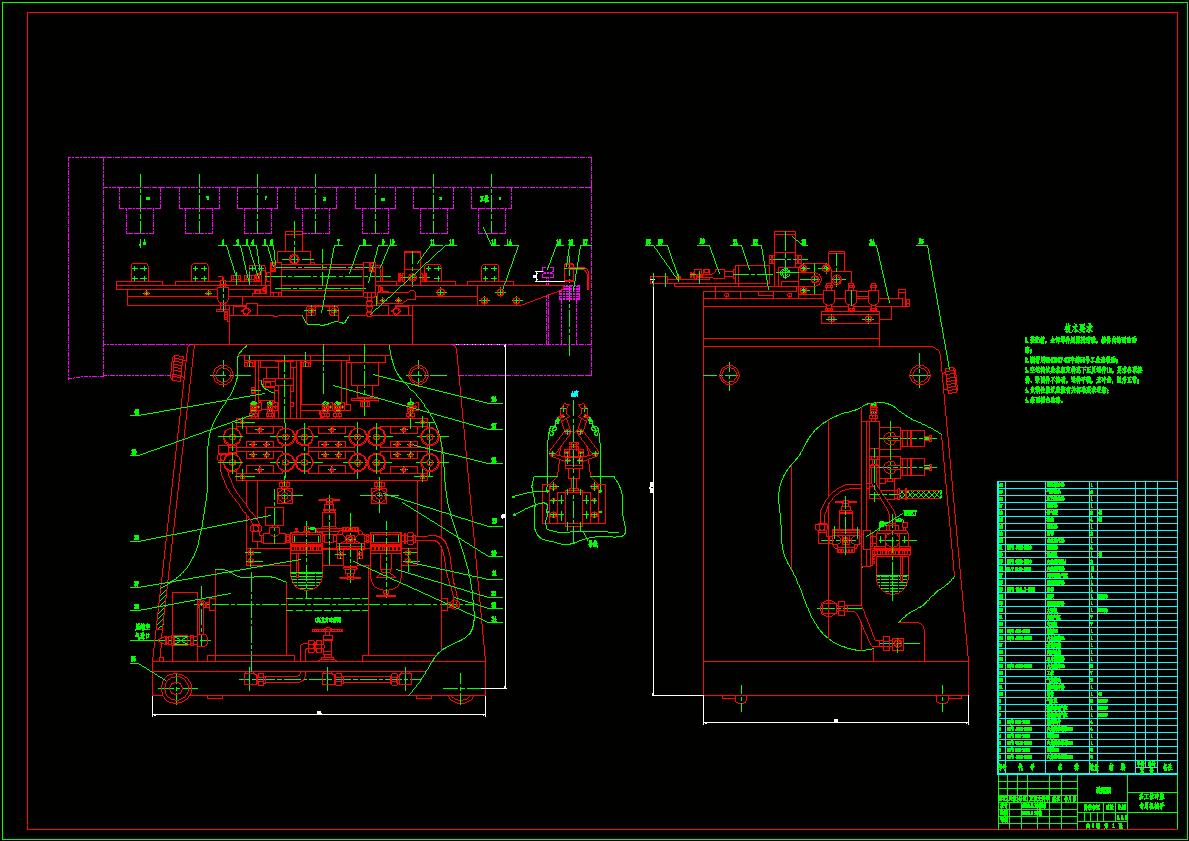Select the right lifting hole circle in the front view
The width and height of the screenshot is (1189, 841).
click(x=418, y=375)
